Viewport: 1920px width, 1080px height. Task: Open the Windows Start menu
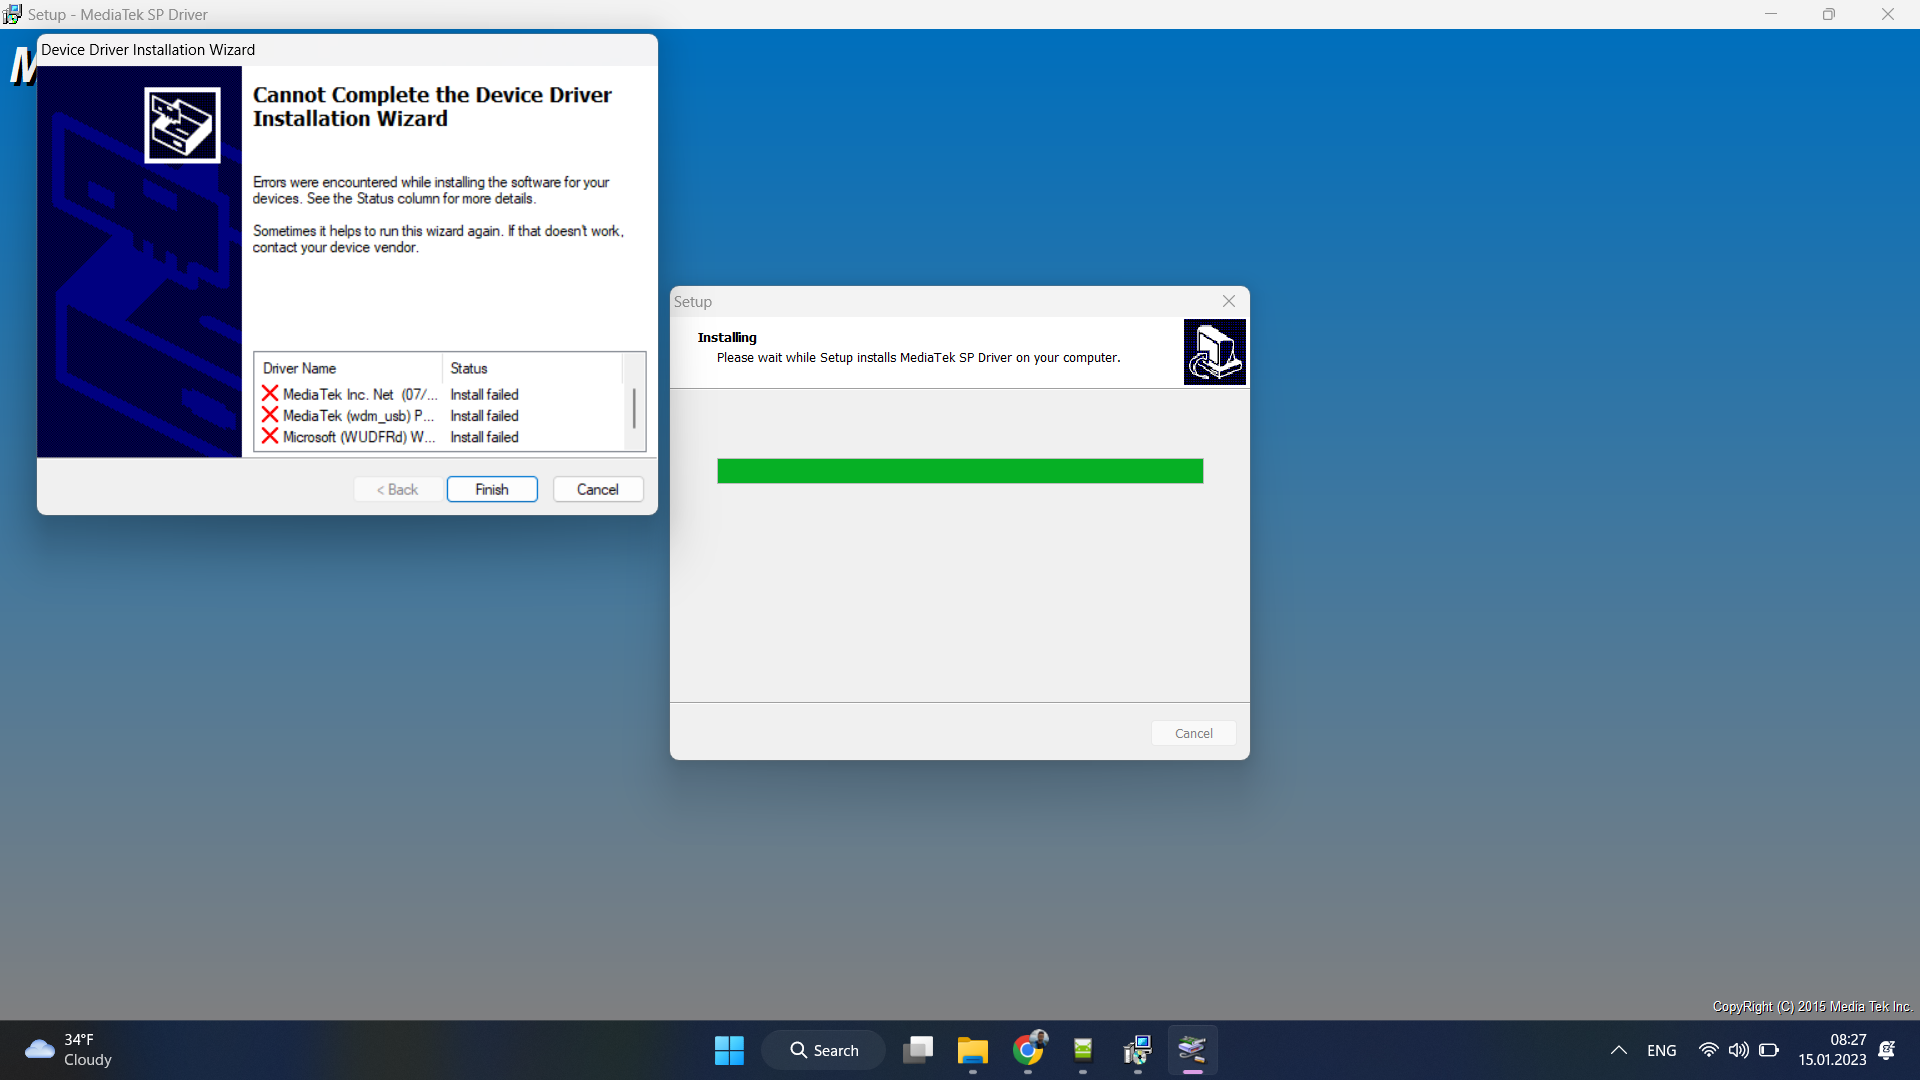click(x=729, y=1050)
